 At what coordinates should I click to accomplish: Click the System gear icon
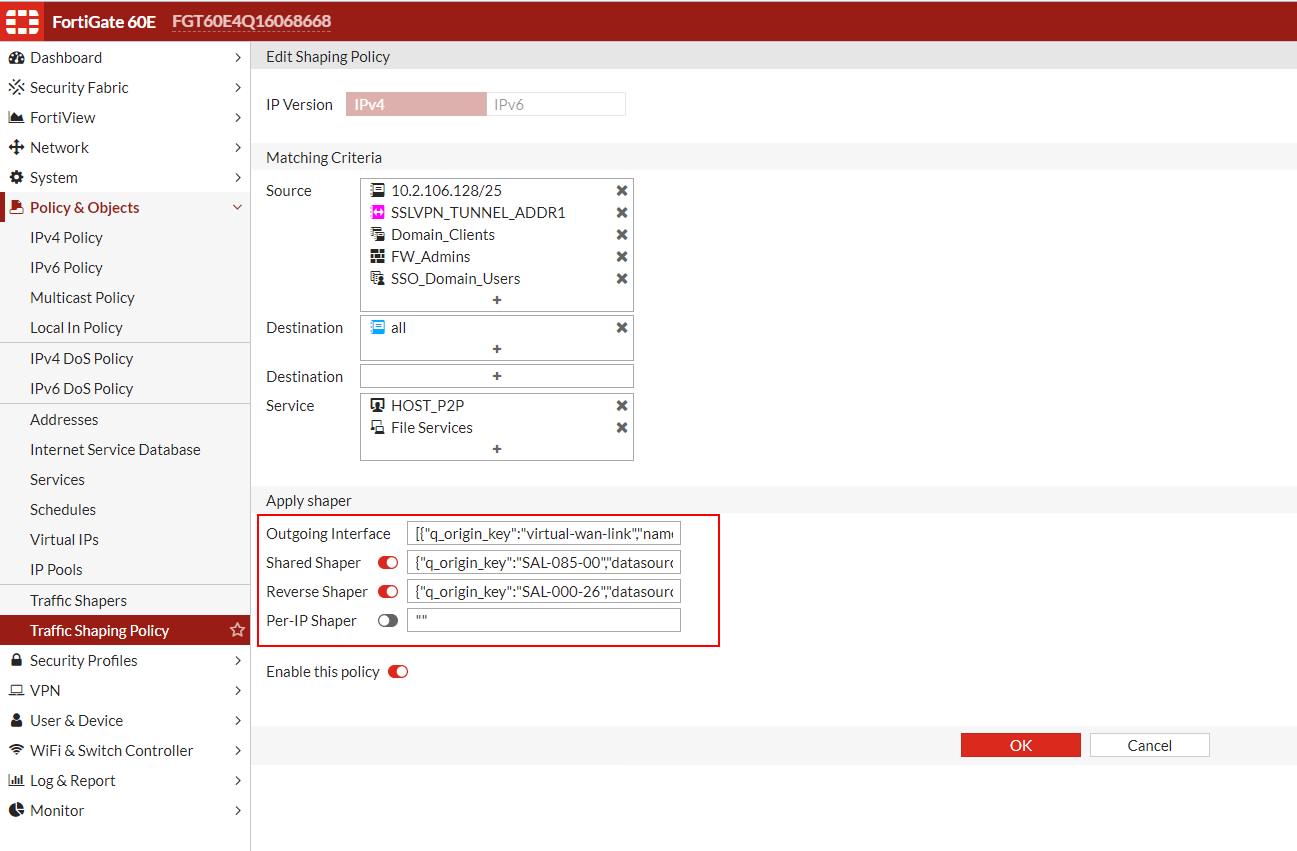(x=16, y=178)
